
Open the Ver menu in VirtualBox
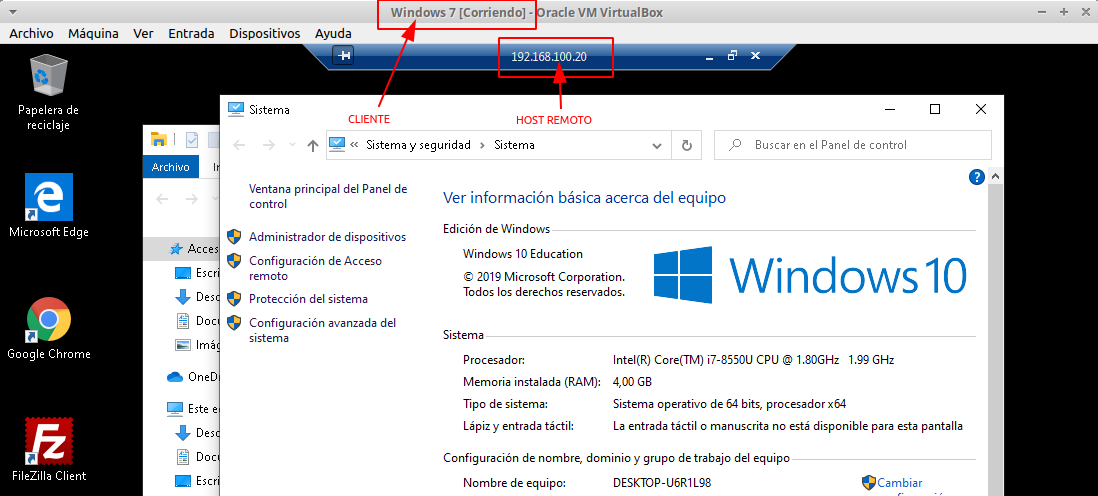point(143,34)
